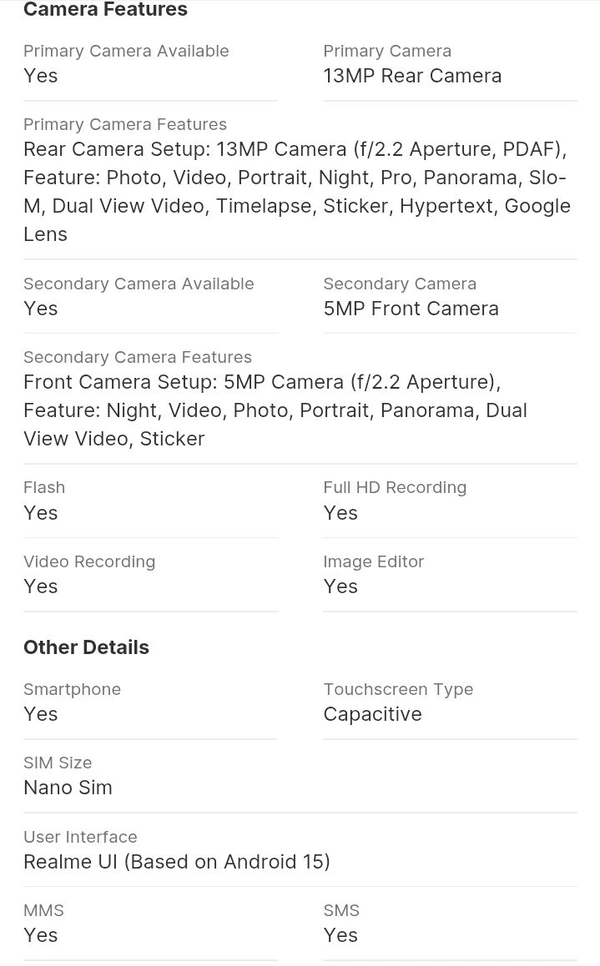Click the Flash specification label
This screenshot has width=600, height=966.
[44, 488]
